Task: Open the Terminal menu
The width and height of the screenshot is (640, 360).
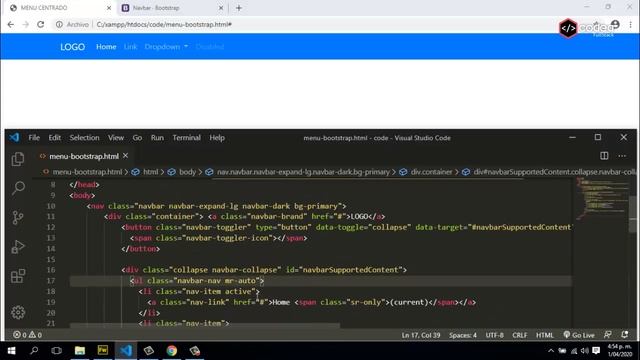Action: [x=187, y=138]
